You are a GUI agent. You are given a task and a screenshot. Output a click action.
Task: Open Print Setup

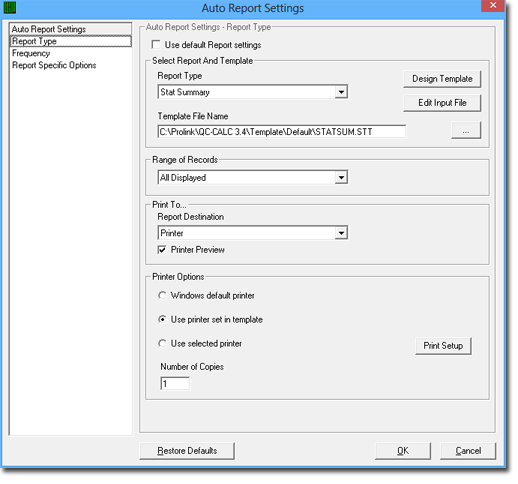pyautogui.click(x=443, y=346)
